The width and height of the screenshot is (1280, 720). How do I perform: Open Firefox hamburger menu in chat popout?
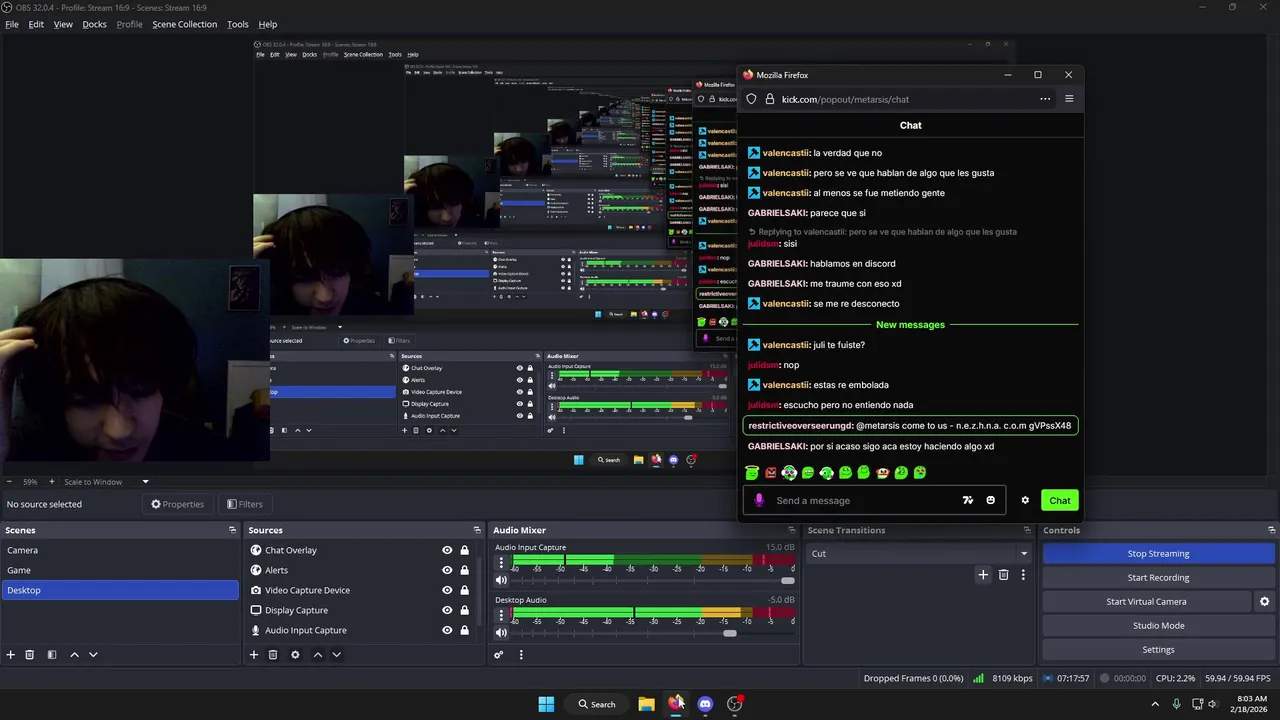coord(1069,99)
